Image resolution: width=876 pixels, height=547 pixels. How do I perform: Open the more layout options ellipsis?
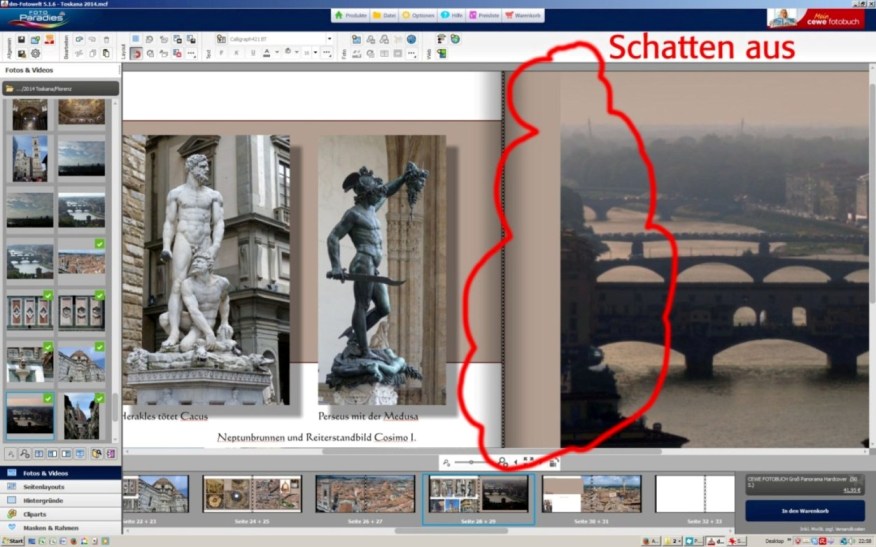pyautogui.click(x=191, y=54)
